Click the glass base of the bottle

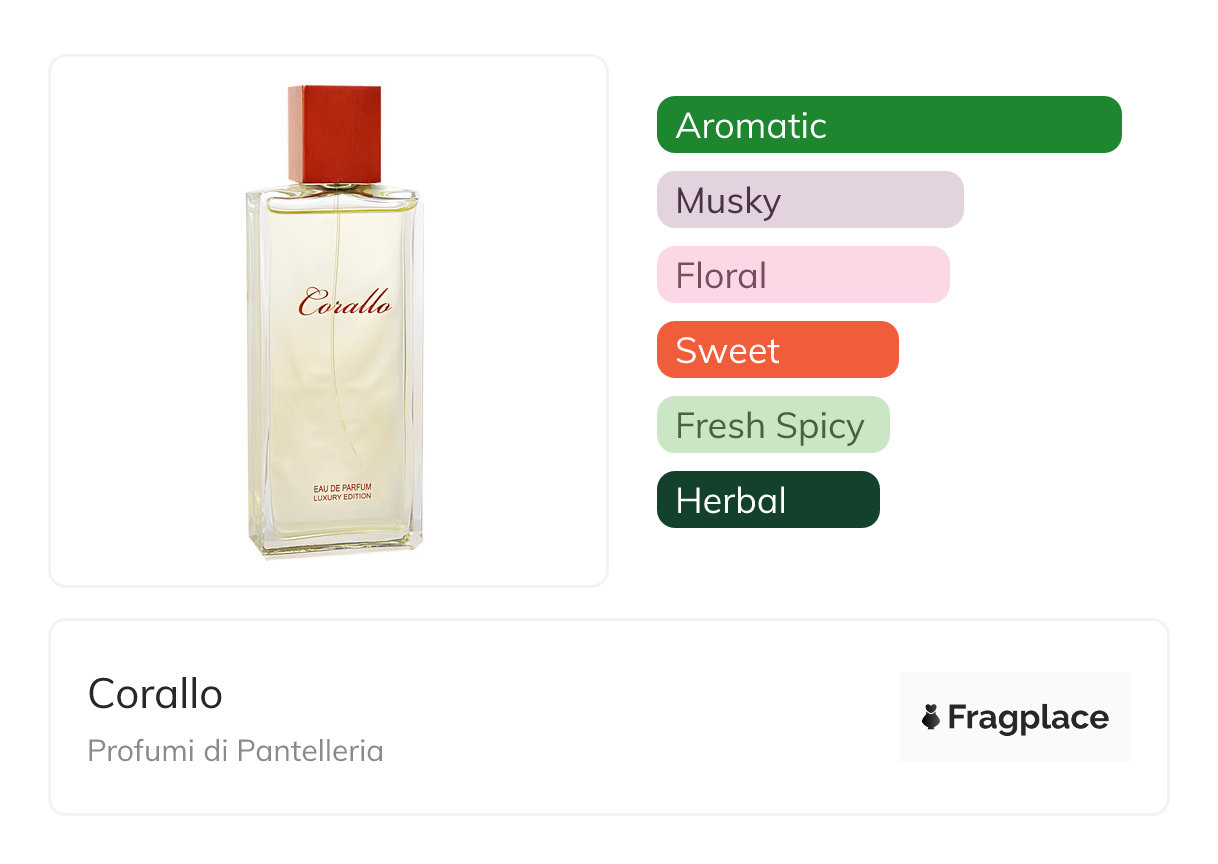335,543
